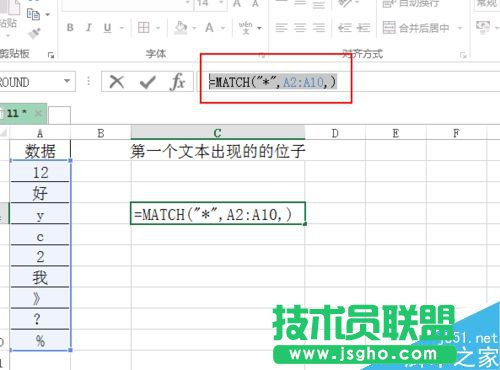Viewport: 500px width, 370px height.
Task: Decrease indent
Action: pyautogui.click(x=345, y=28)
